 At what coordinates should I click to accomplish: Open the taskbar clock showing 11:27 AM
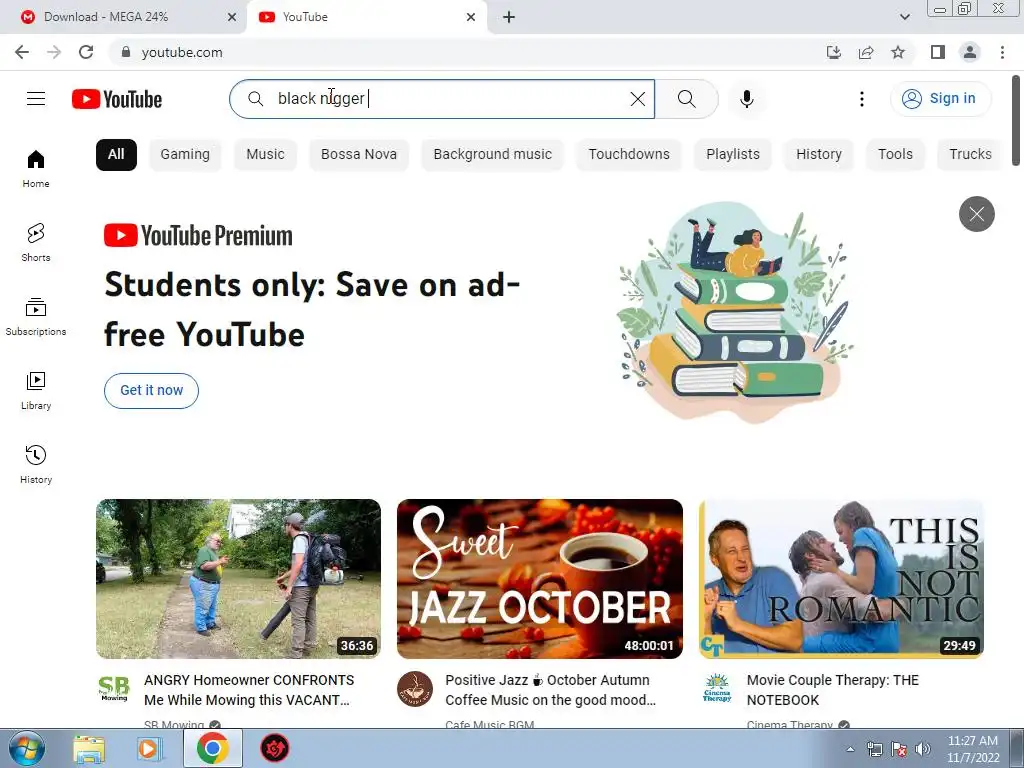tap(973, 749)
